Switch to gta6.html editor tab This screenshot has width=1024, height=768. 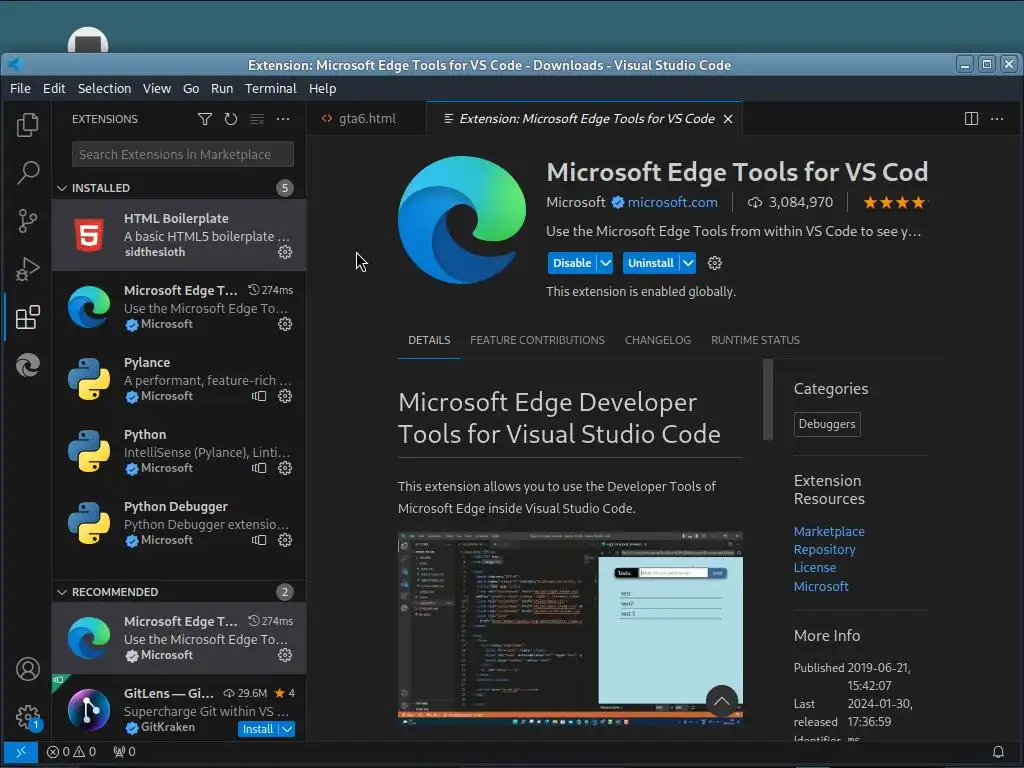367,119
